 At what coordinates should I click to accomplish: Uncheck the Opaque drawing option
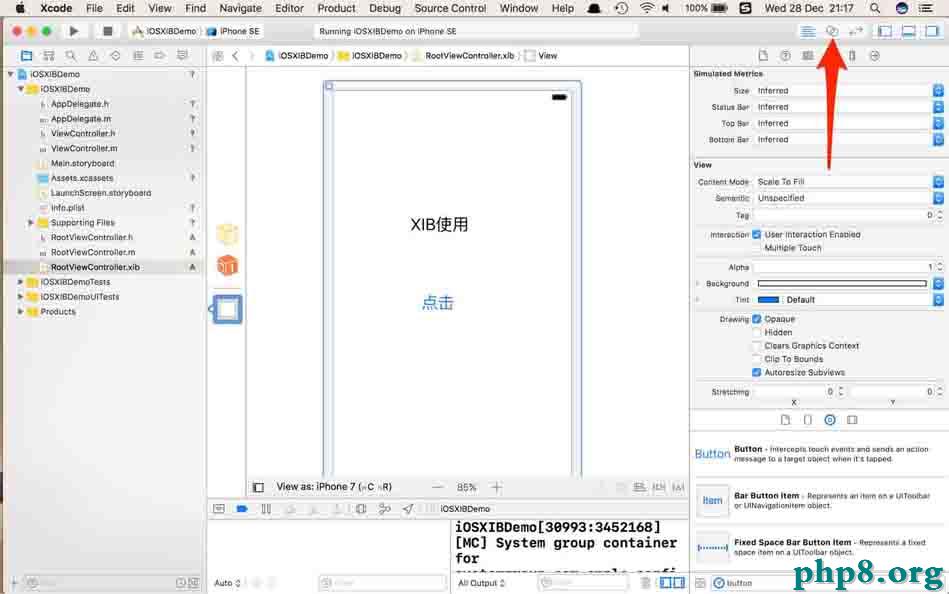[757, 318]
